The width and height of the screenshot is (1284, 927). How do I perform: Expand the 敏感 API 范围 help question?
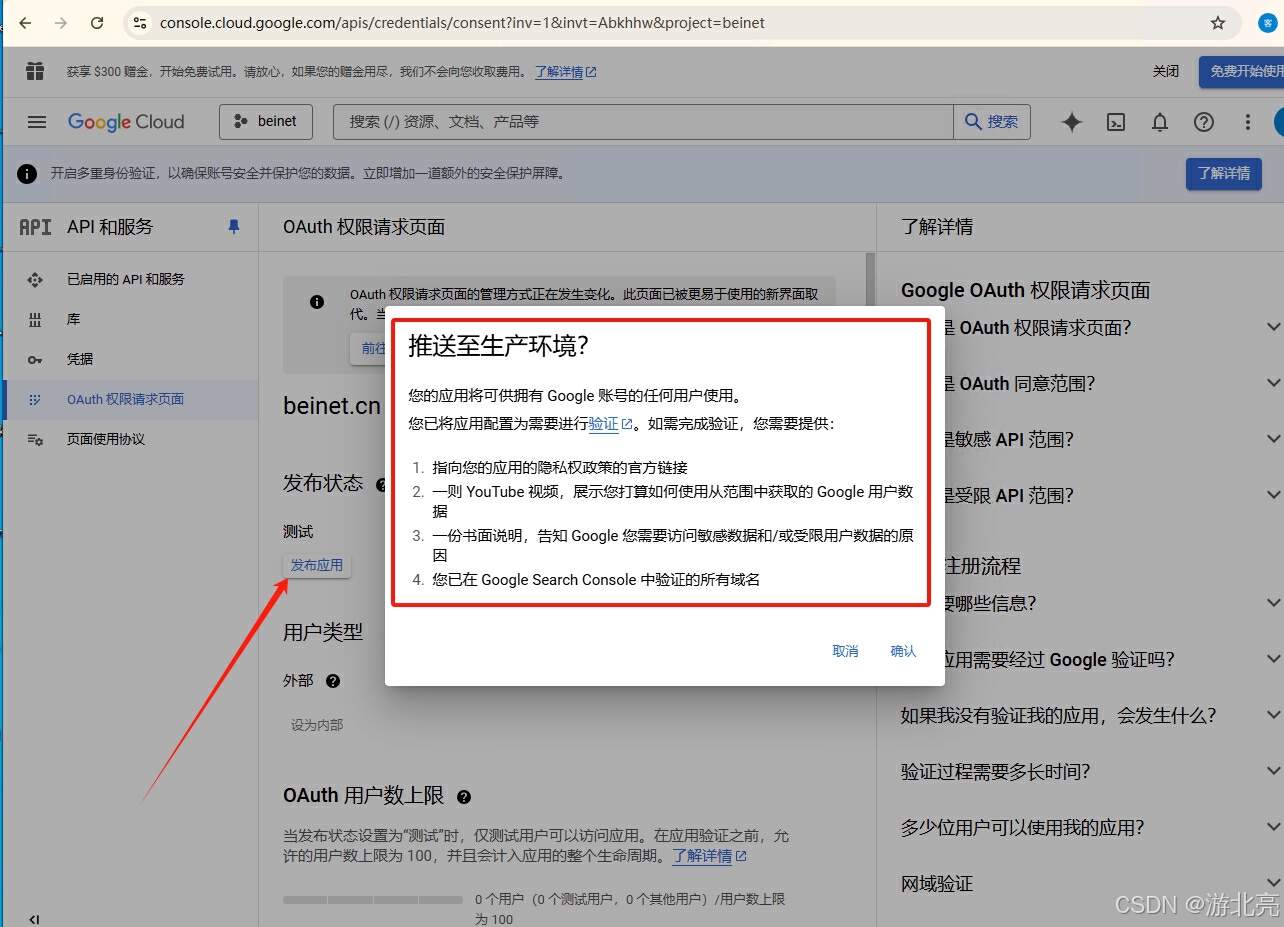(x=1273, y=439)
